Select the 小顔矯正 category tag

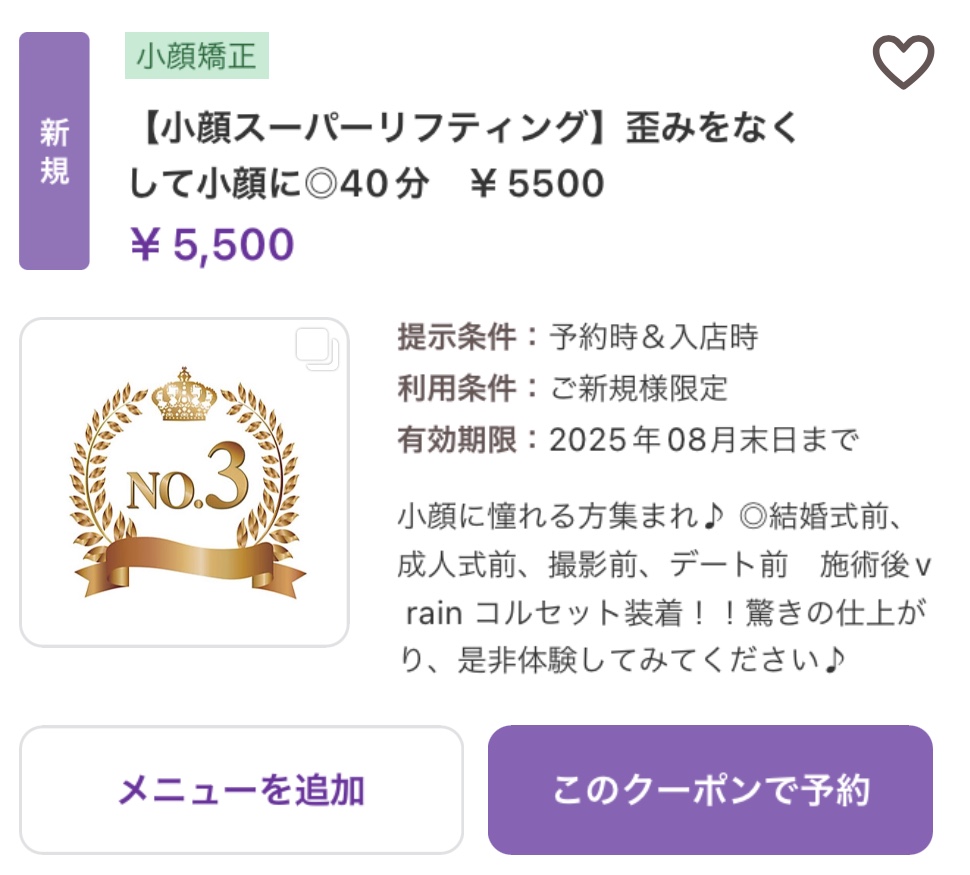[x=197, y=56]
